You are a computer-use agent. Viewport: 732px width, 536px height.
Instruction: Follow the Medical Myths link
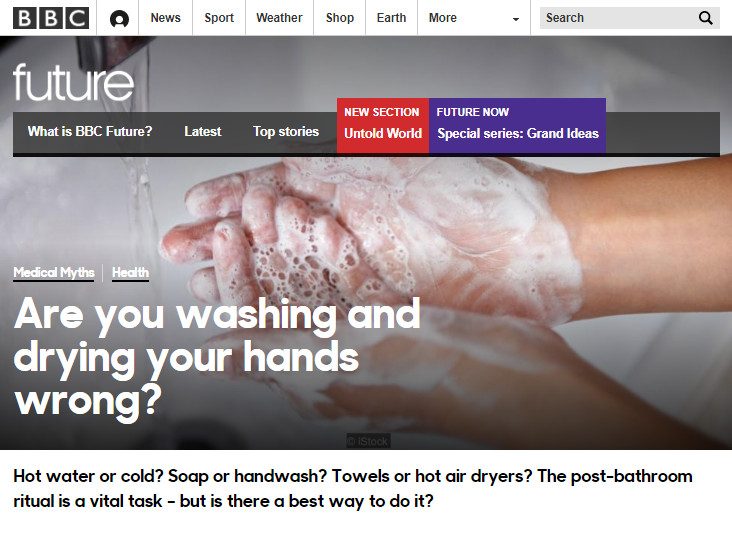pos(54,273)
